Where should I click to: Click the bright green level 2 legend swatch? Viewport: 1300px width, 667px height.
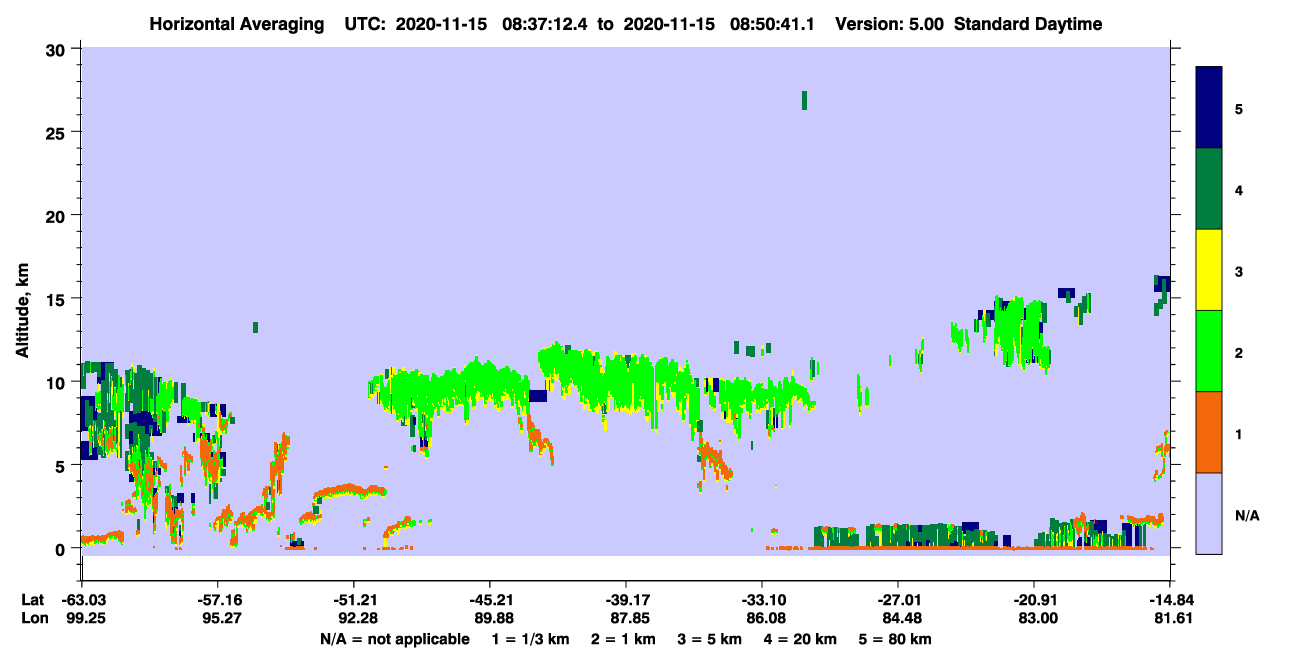pos(1209,351)
